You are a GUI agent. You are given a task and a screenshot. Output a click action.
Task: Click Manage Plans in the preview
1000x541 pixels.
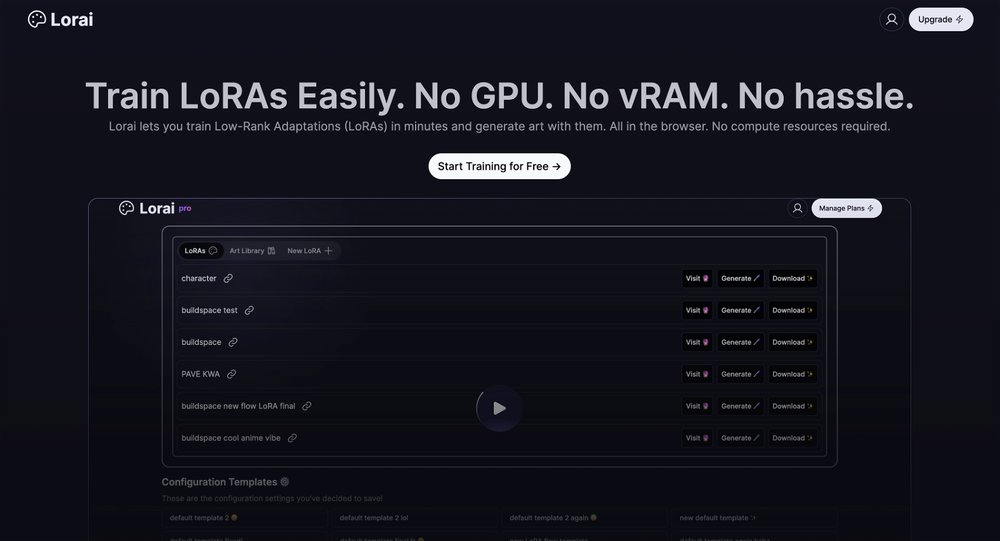tap(846, 208)
